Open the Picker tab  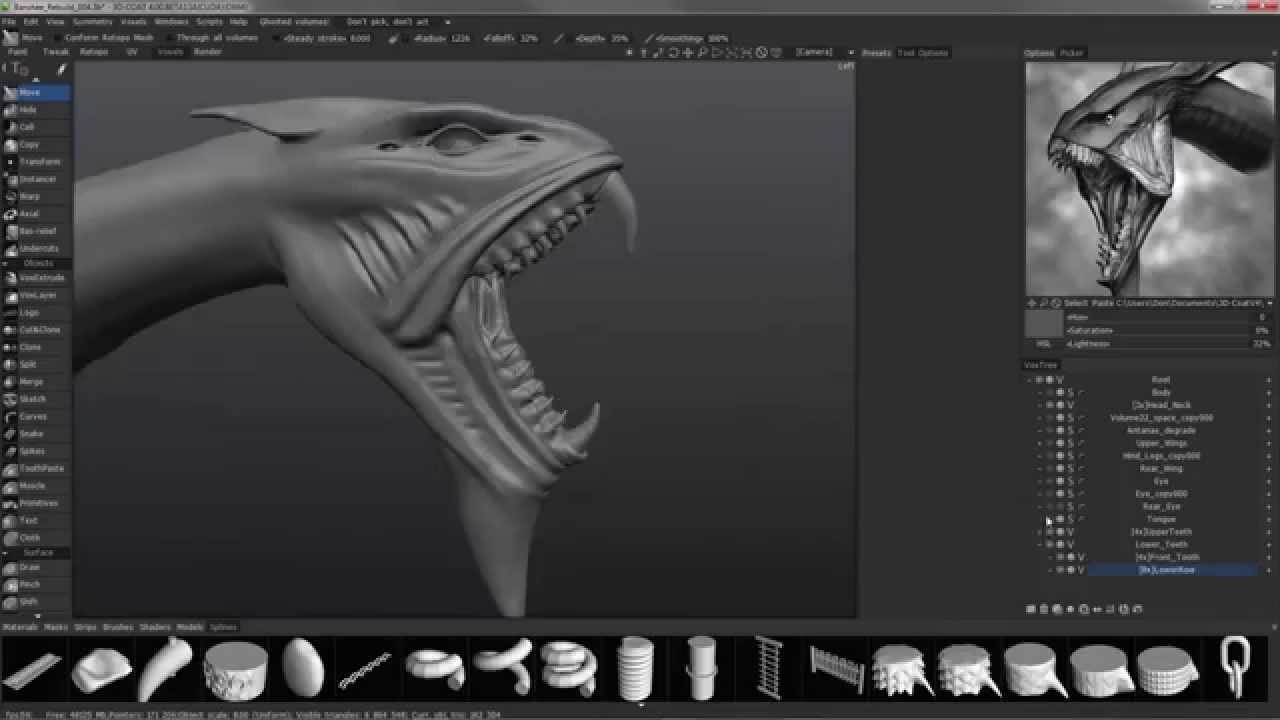(1071, 53)
